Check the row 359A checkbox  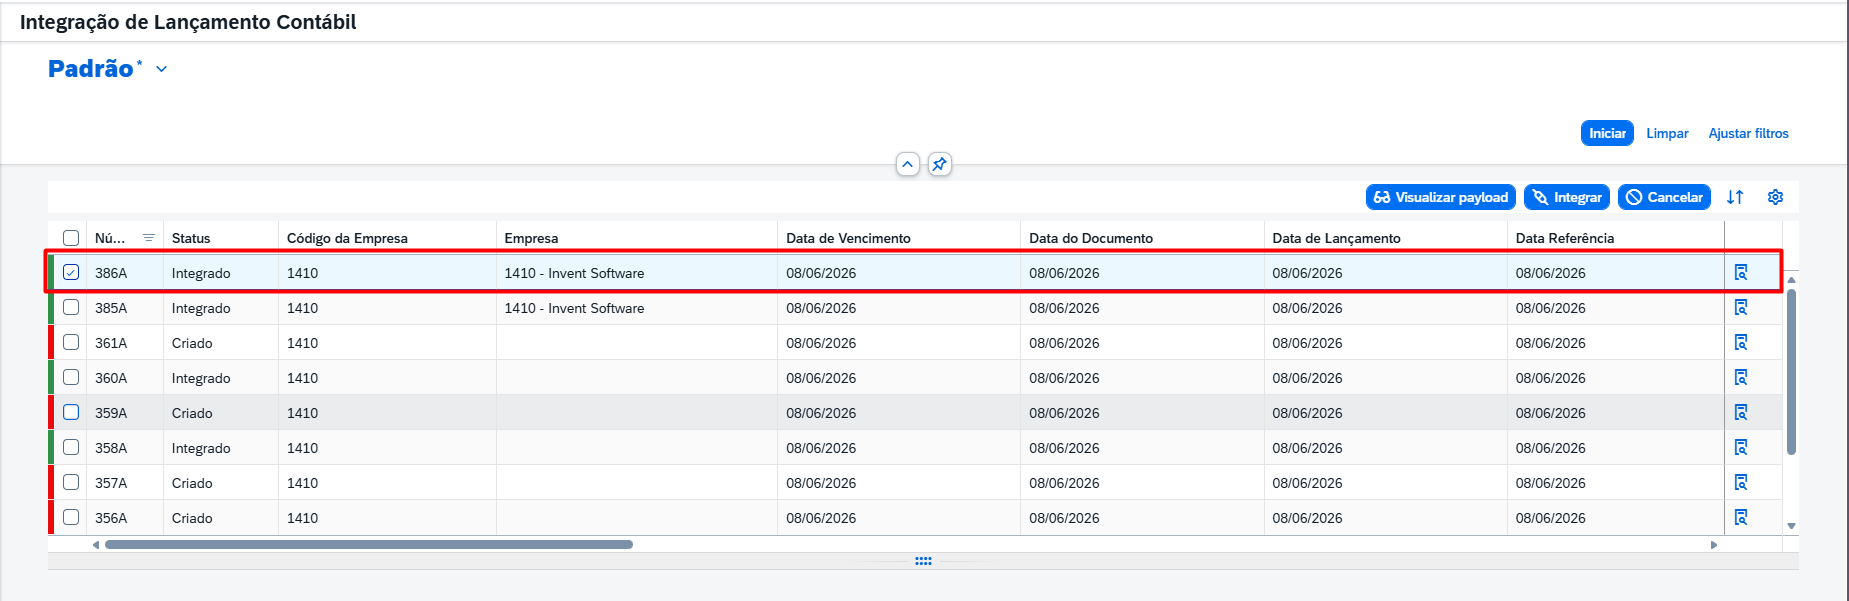pos(71,412)
